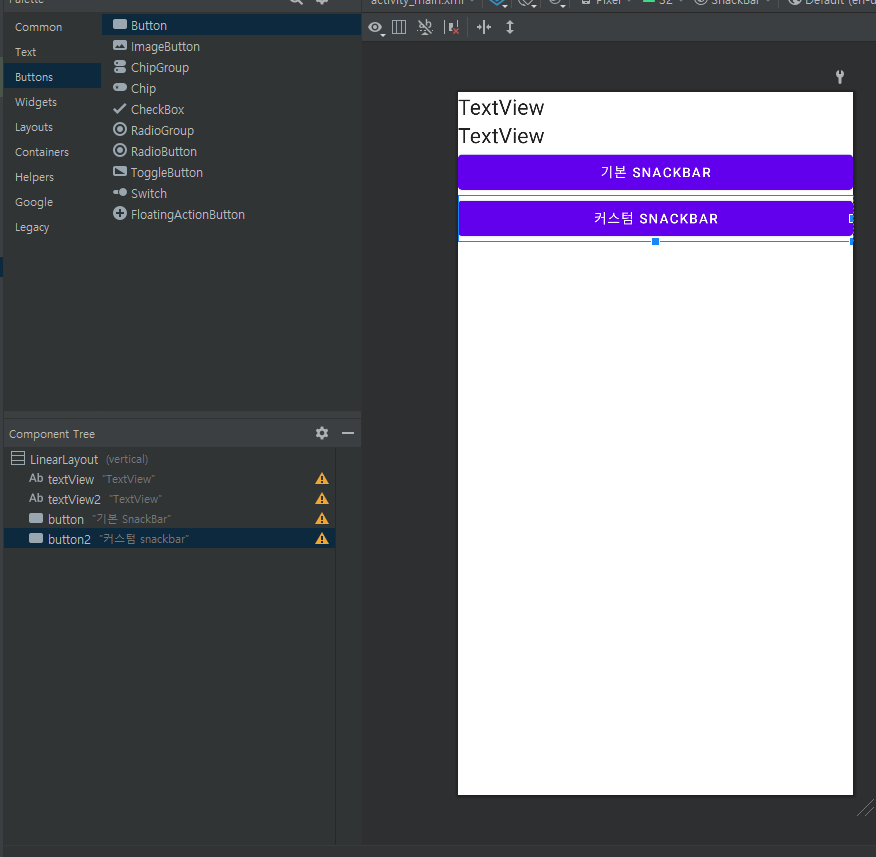Screen dimensions: 876x857
Task: Select CheckBox in the palette
Action: coord(231,109)
